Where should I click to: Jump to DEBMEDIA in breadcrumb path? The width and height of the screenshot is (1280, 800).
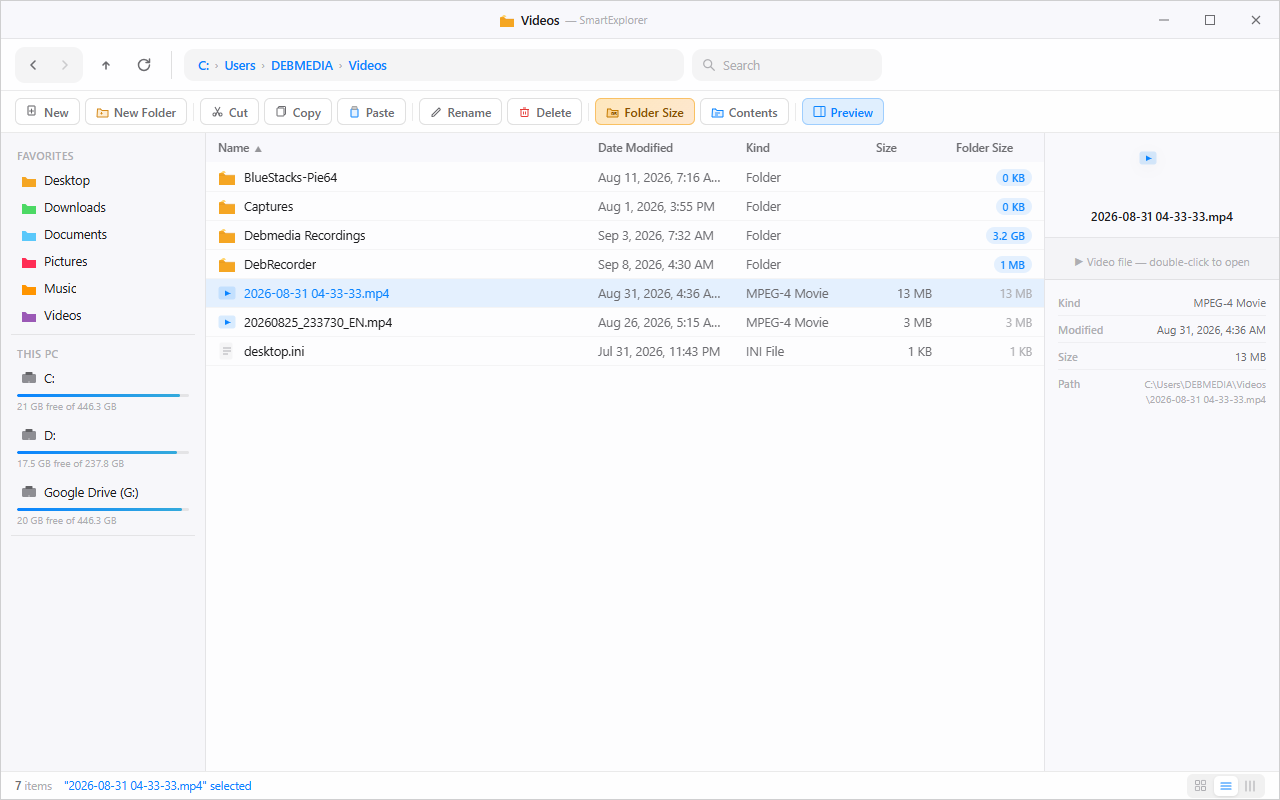(x=302, y=66)
